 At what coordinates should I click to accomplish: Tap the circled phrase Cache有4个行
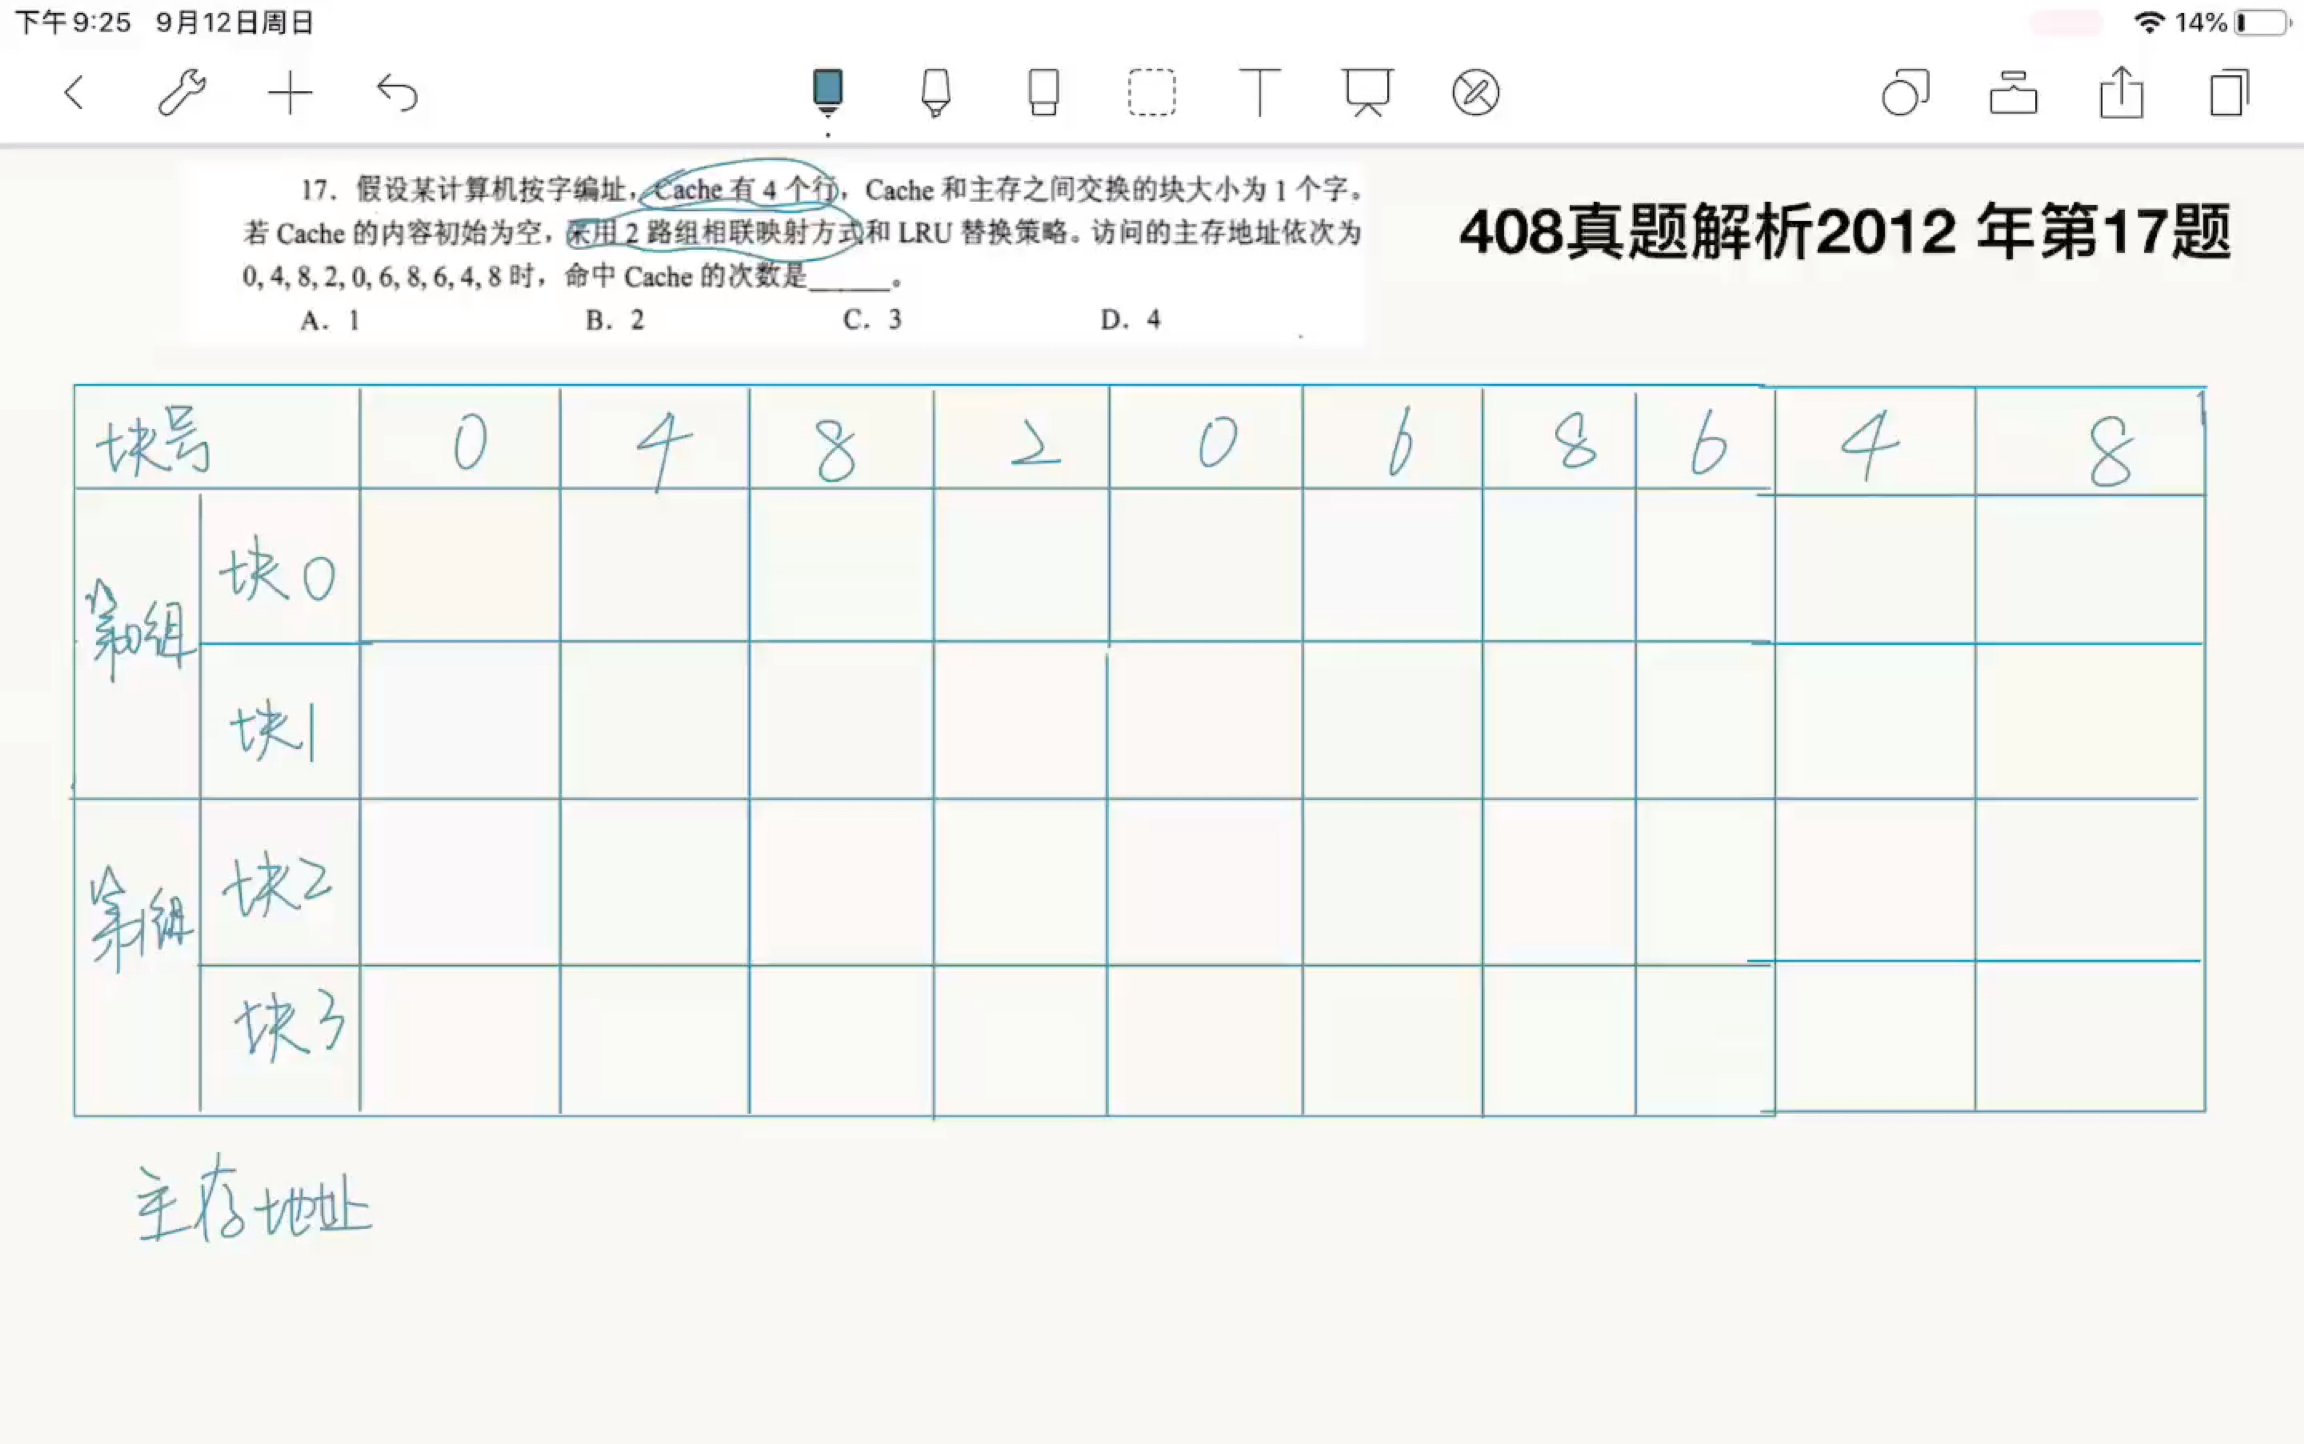(745, 189)
